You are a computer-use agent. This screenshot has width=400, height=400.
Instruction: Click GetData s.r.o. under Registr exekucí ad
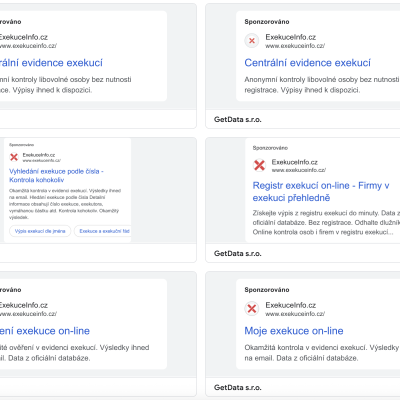pos(238,253)
